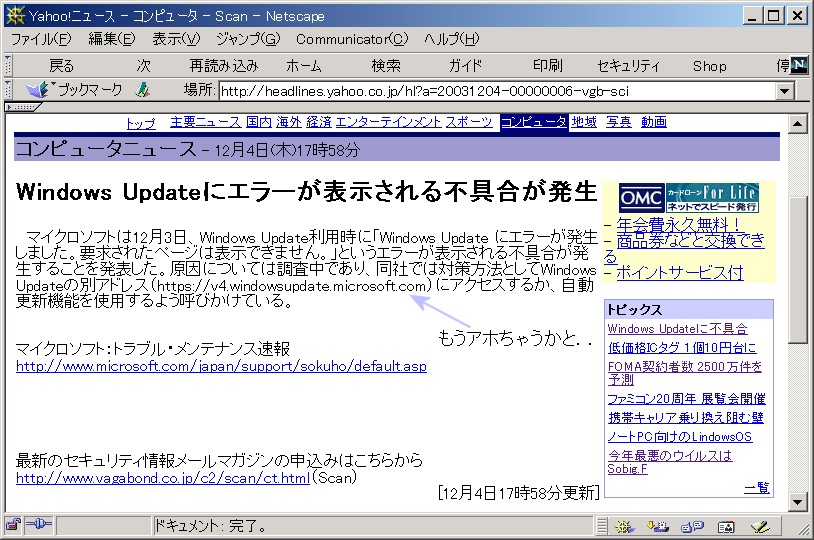Open the 写真 photos link
This screenshot has height=540, width=814.
click(619, 123)
